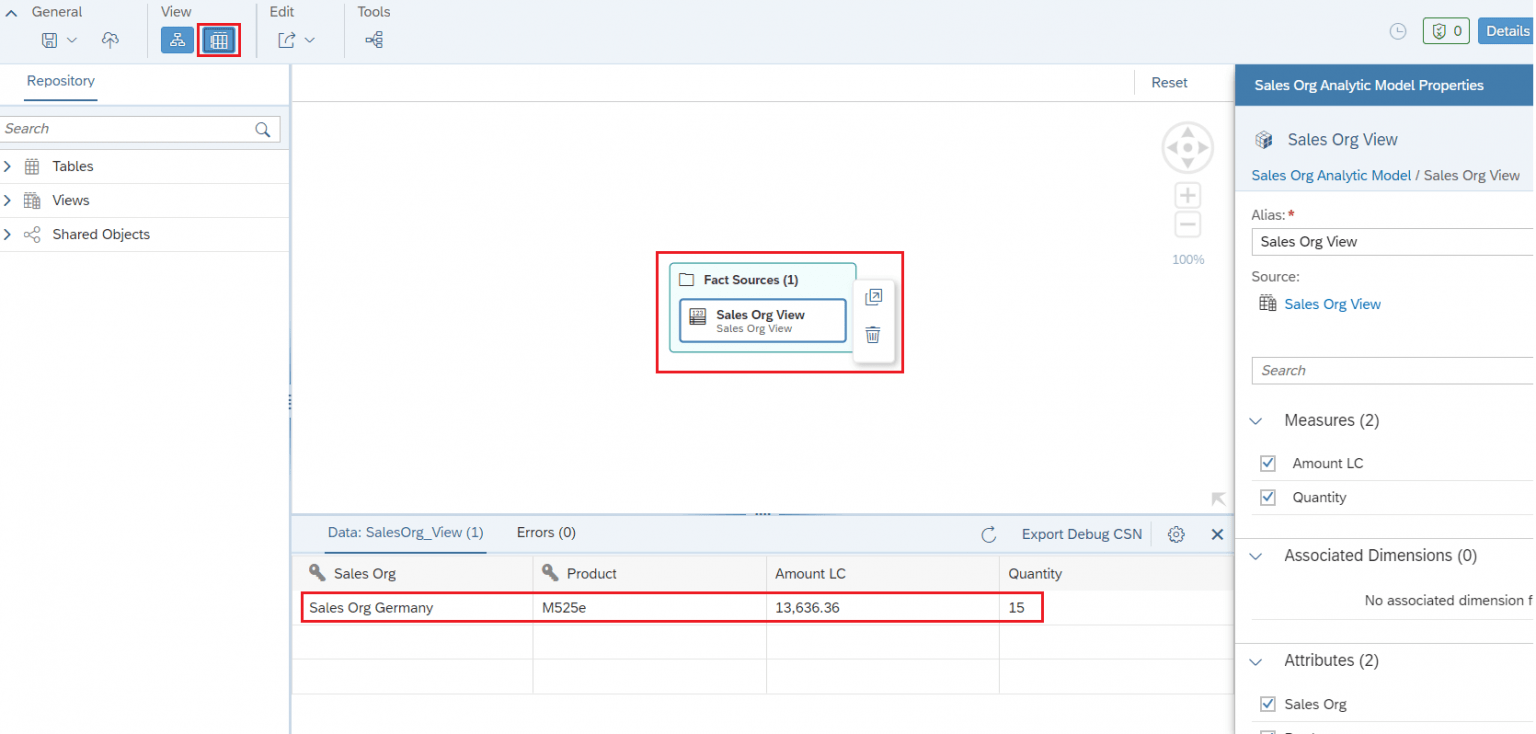Click the Details button
The height and width of the screenshot is (734, 1536).
pyautogui.click(x=1506, y=30)
